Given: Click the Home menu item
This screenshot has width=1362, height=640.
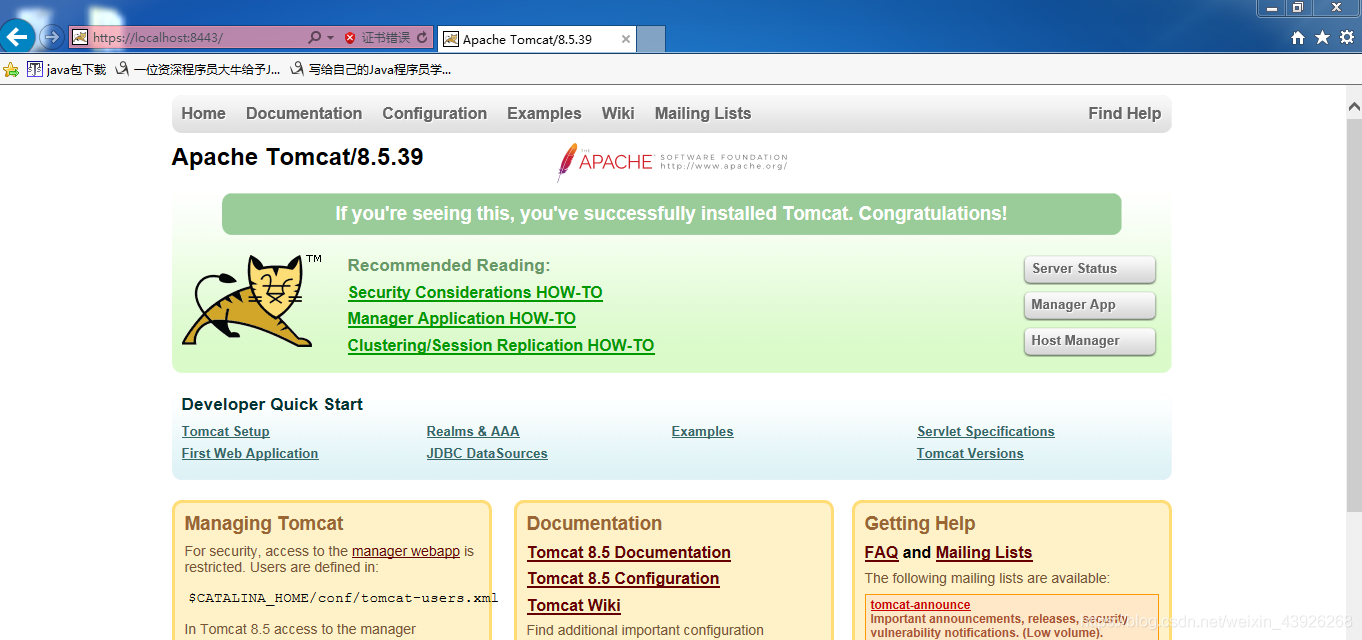Looking at the screenshot, I should (x=203, y=113).
